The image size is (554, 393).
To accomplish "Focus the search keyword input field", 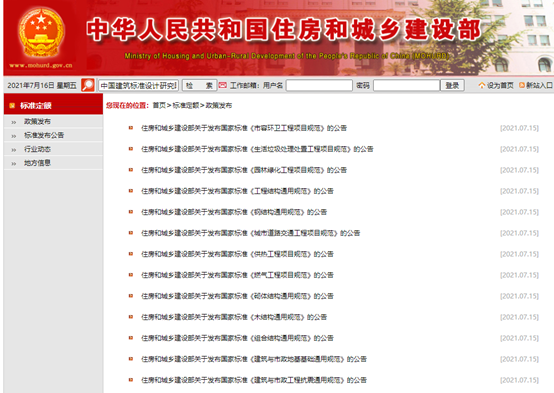I will point(138,86).
